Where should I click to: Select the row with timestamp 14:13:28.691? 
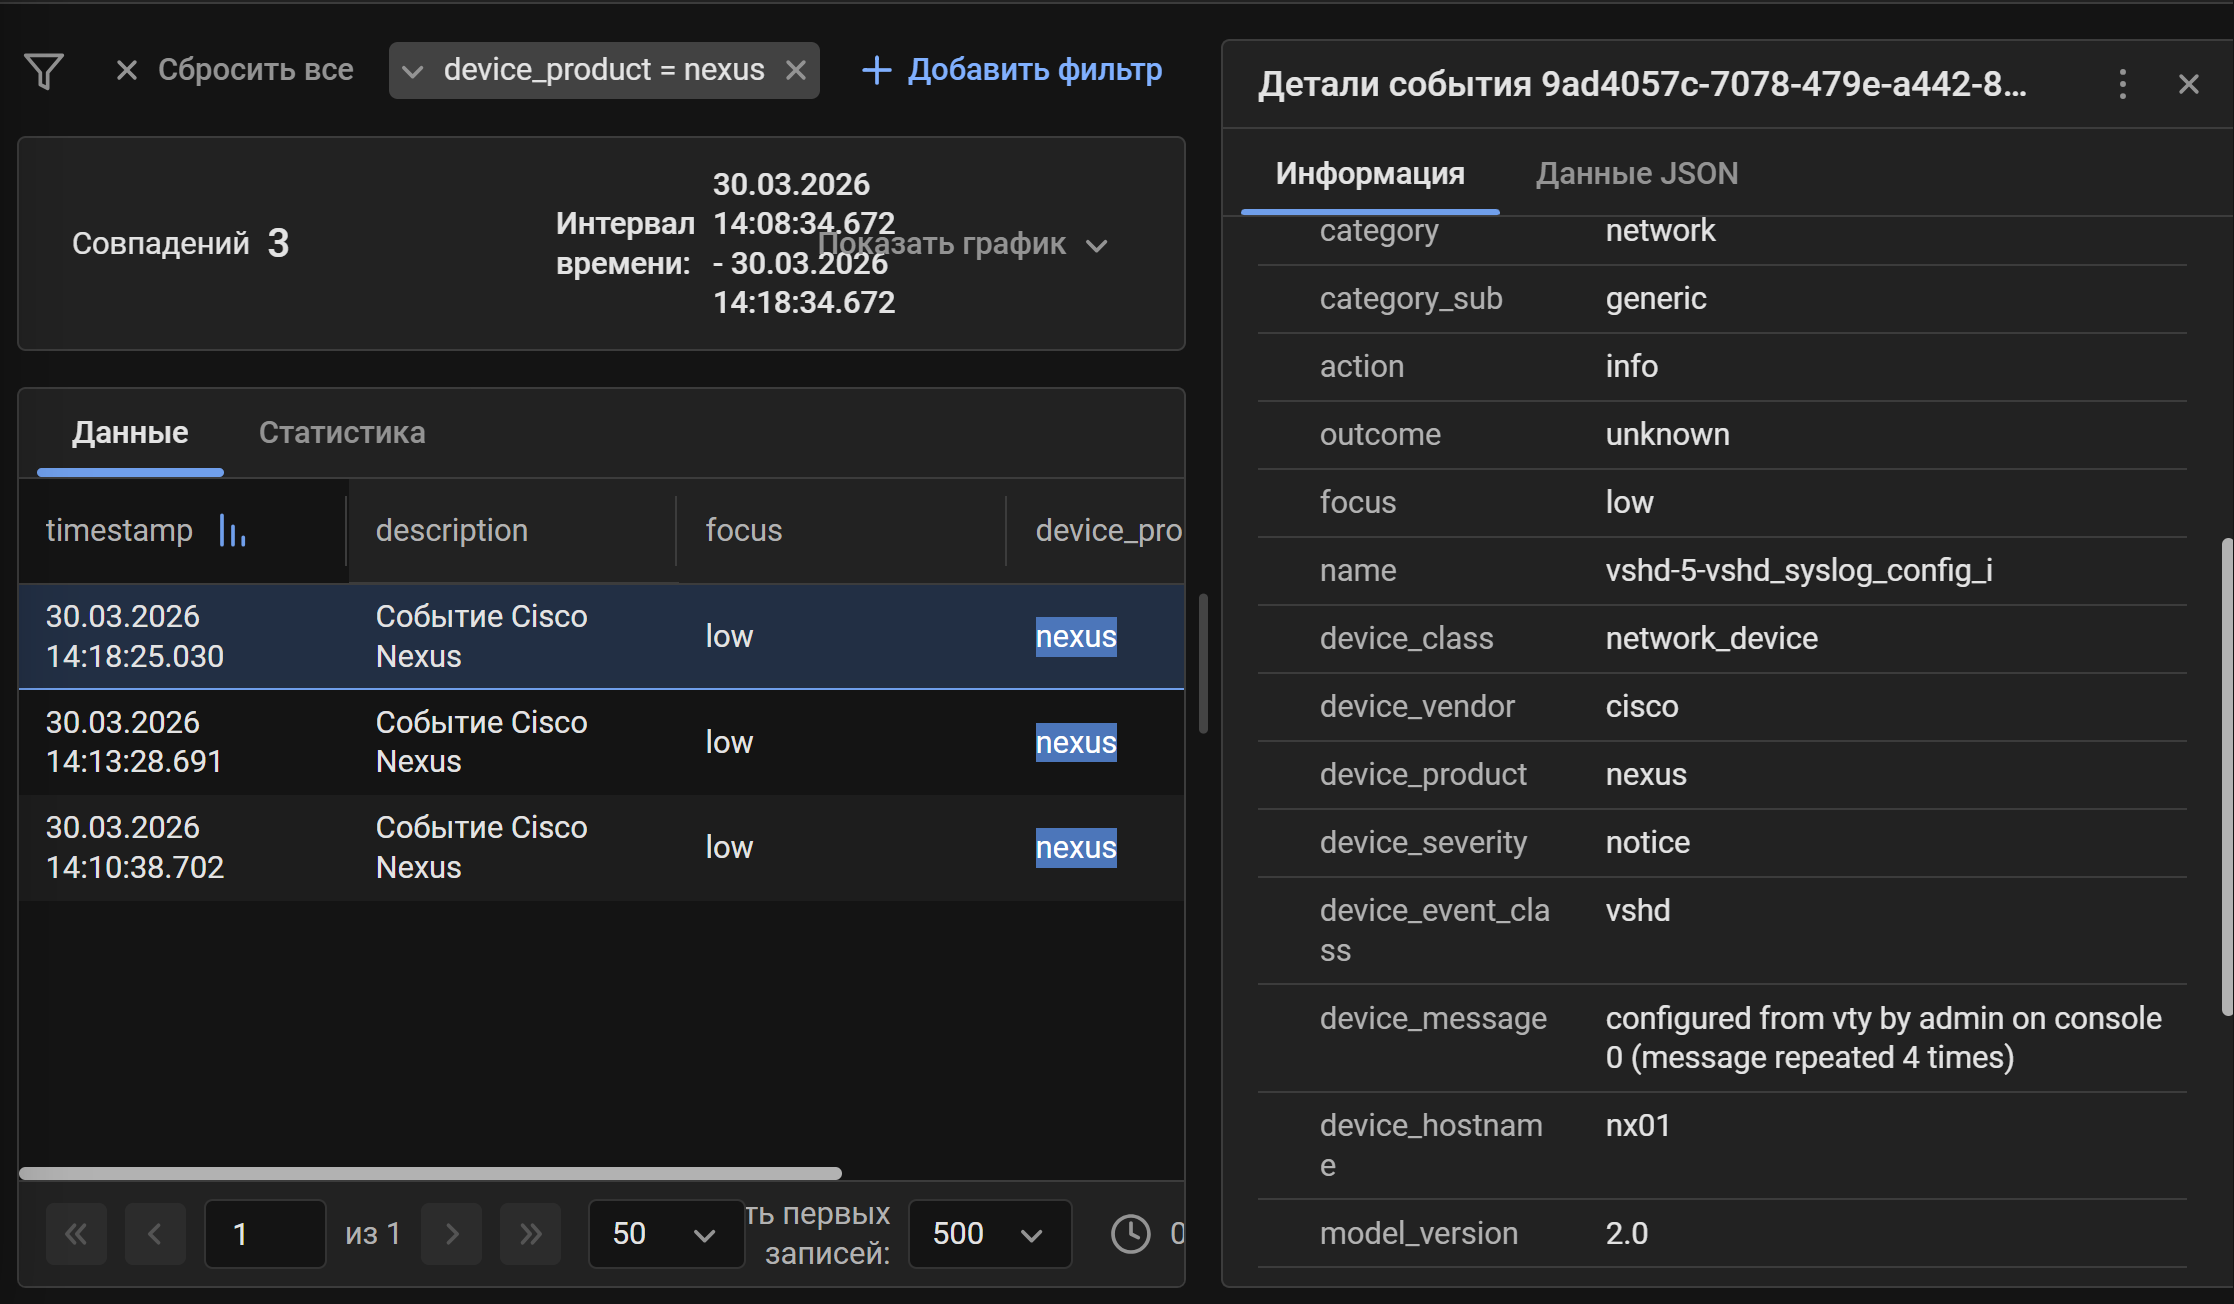[601, 742]
